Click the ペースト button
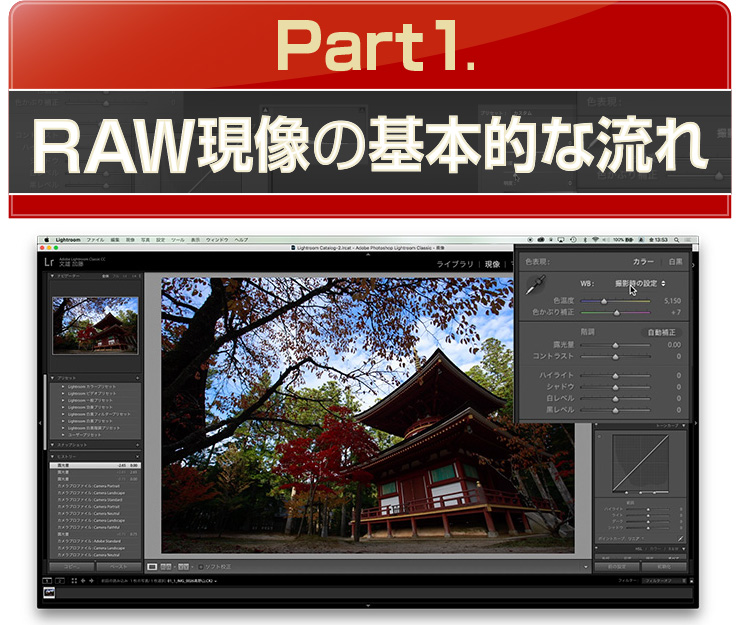The width and height of the screenshot is (740, 625). click(119, 566)
